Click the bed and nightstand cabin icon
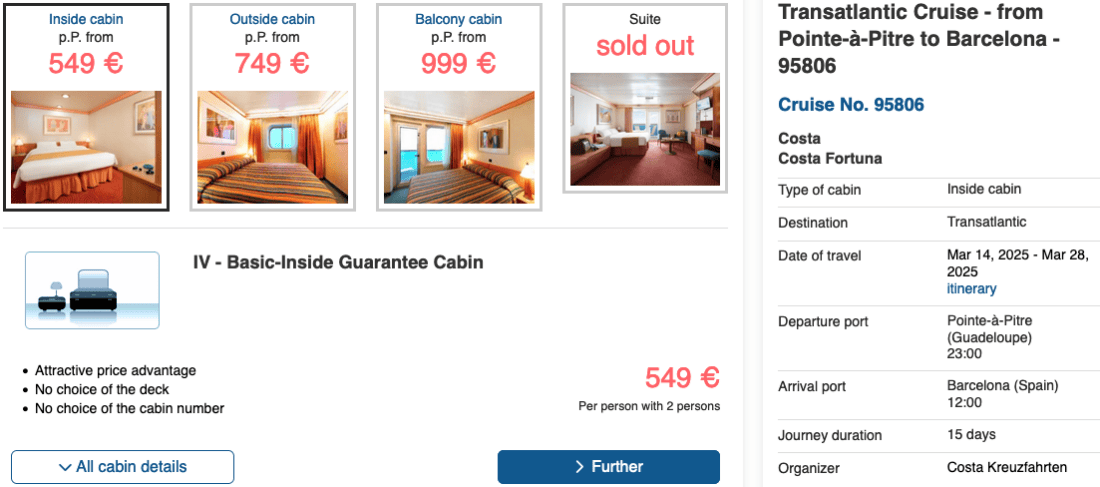The image size is (1100, 487). (92, 290)
